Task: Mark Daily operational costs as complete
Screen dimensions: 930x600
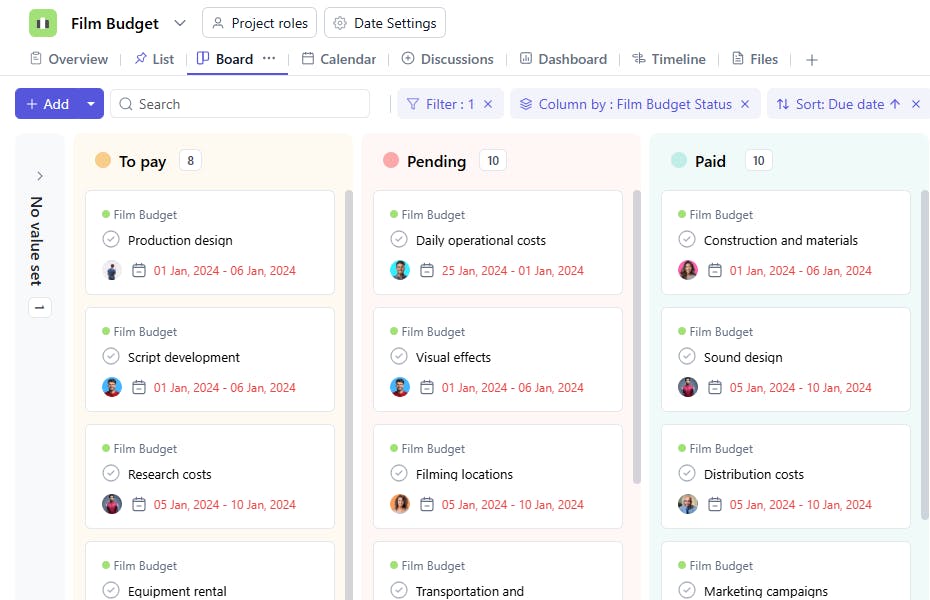Action: (399, 240)
